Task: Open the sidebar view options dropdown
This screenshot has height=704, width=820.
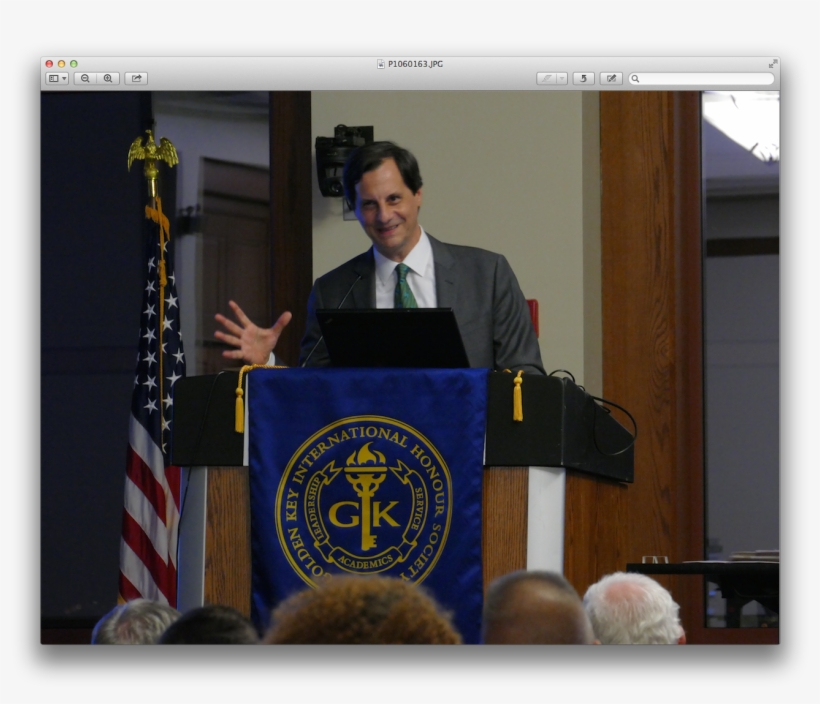Action: pyautogui.click(x=57, y=78)
